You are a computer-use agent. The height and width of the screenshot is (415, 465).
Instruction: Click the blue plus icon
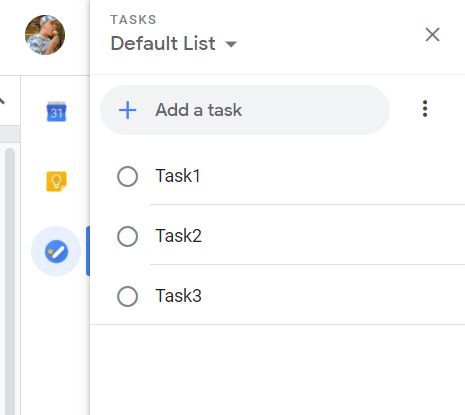coord(128,110)
